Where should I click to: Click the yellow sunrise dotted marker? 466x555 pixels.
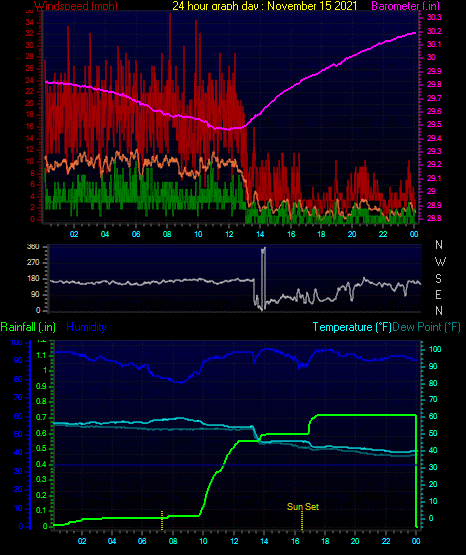click(162, 520)
